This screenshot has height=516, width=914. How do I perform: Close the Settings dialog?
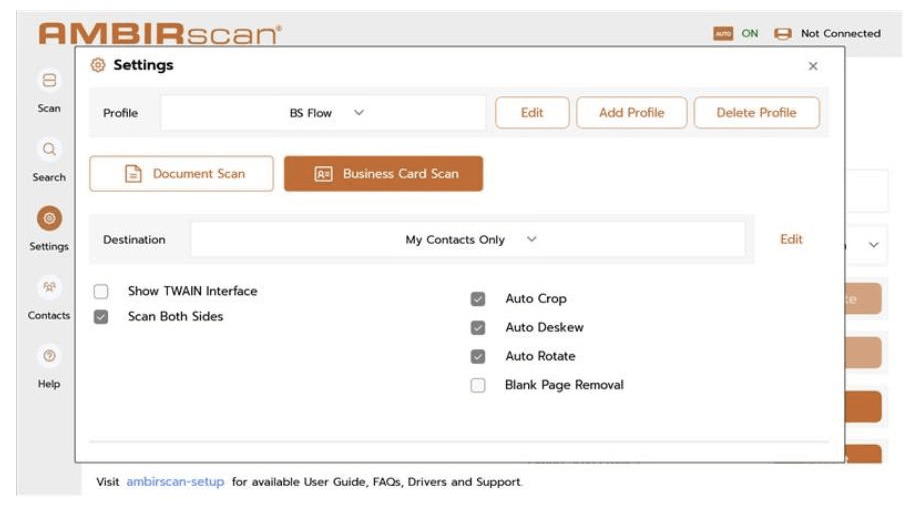[813, 66]
